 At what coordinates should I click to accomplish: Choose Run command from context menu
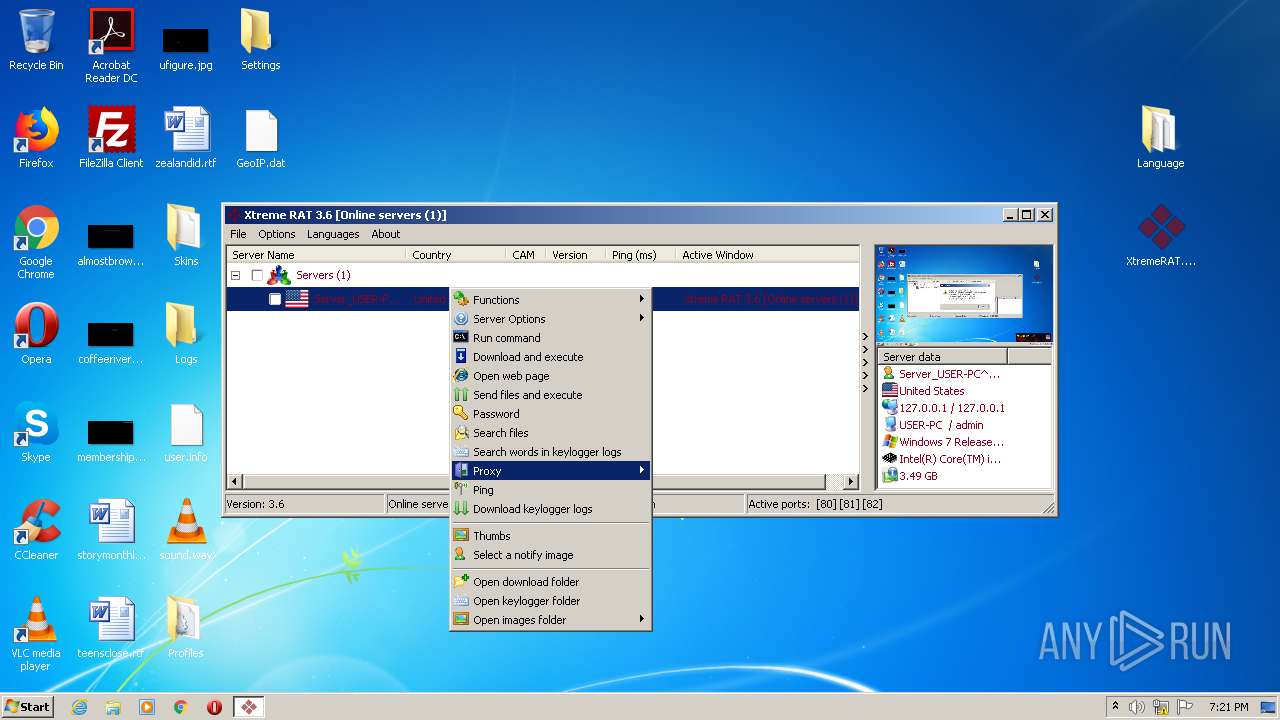click(x=551, y=338)
